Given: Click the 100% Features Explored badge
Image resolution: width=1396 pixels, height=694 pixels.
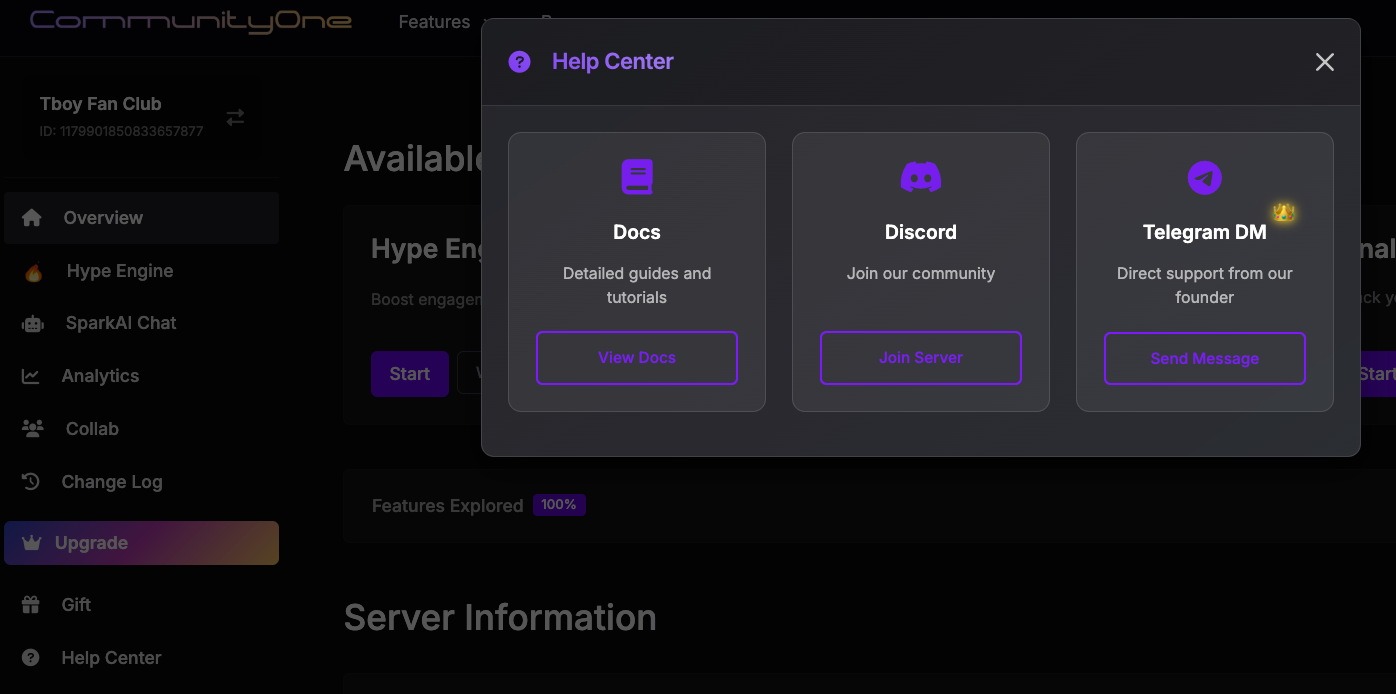Looking at the screenshot, I should pyautogui.click(x=559, y=505).
